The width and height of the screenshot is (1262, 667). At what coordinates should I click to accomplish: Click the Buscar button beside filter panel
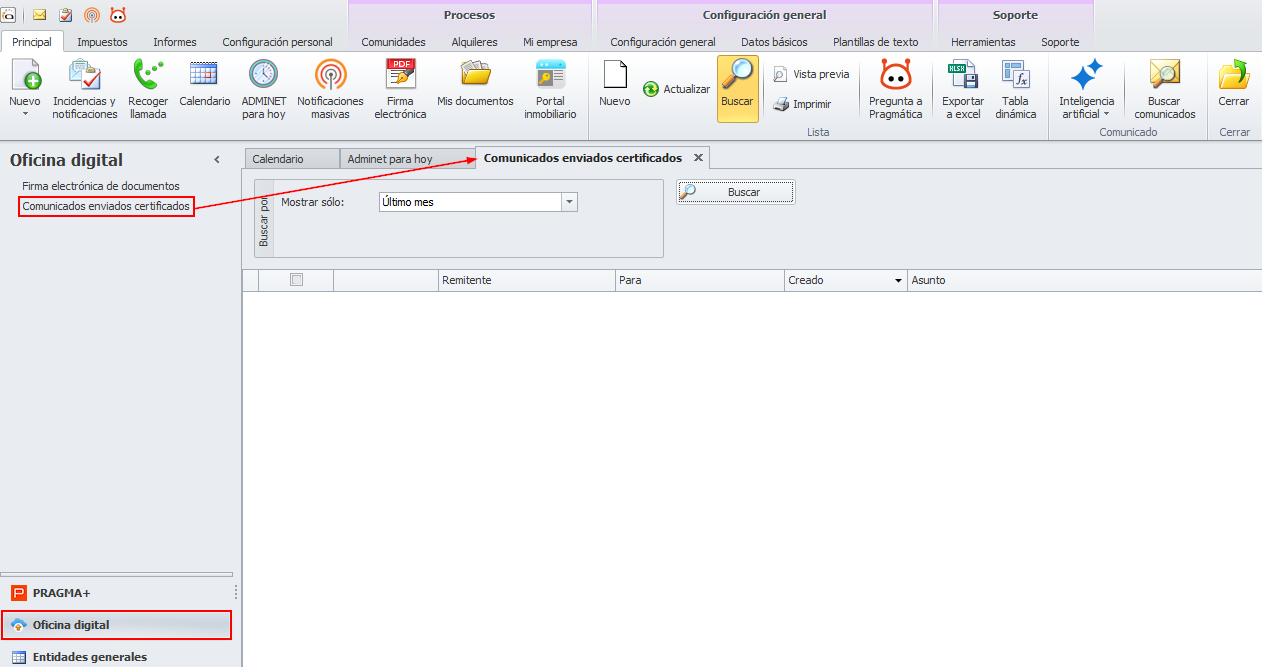click(736, 192)
